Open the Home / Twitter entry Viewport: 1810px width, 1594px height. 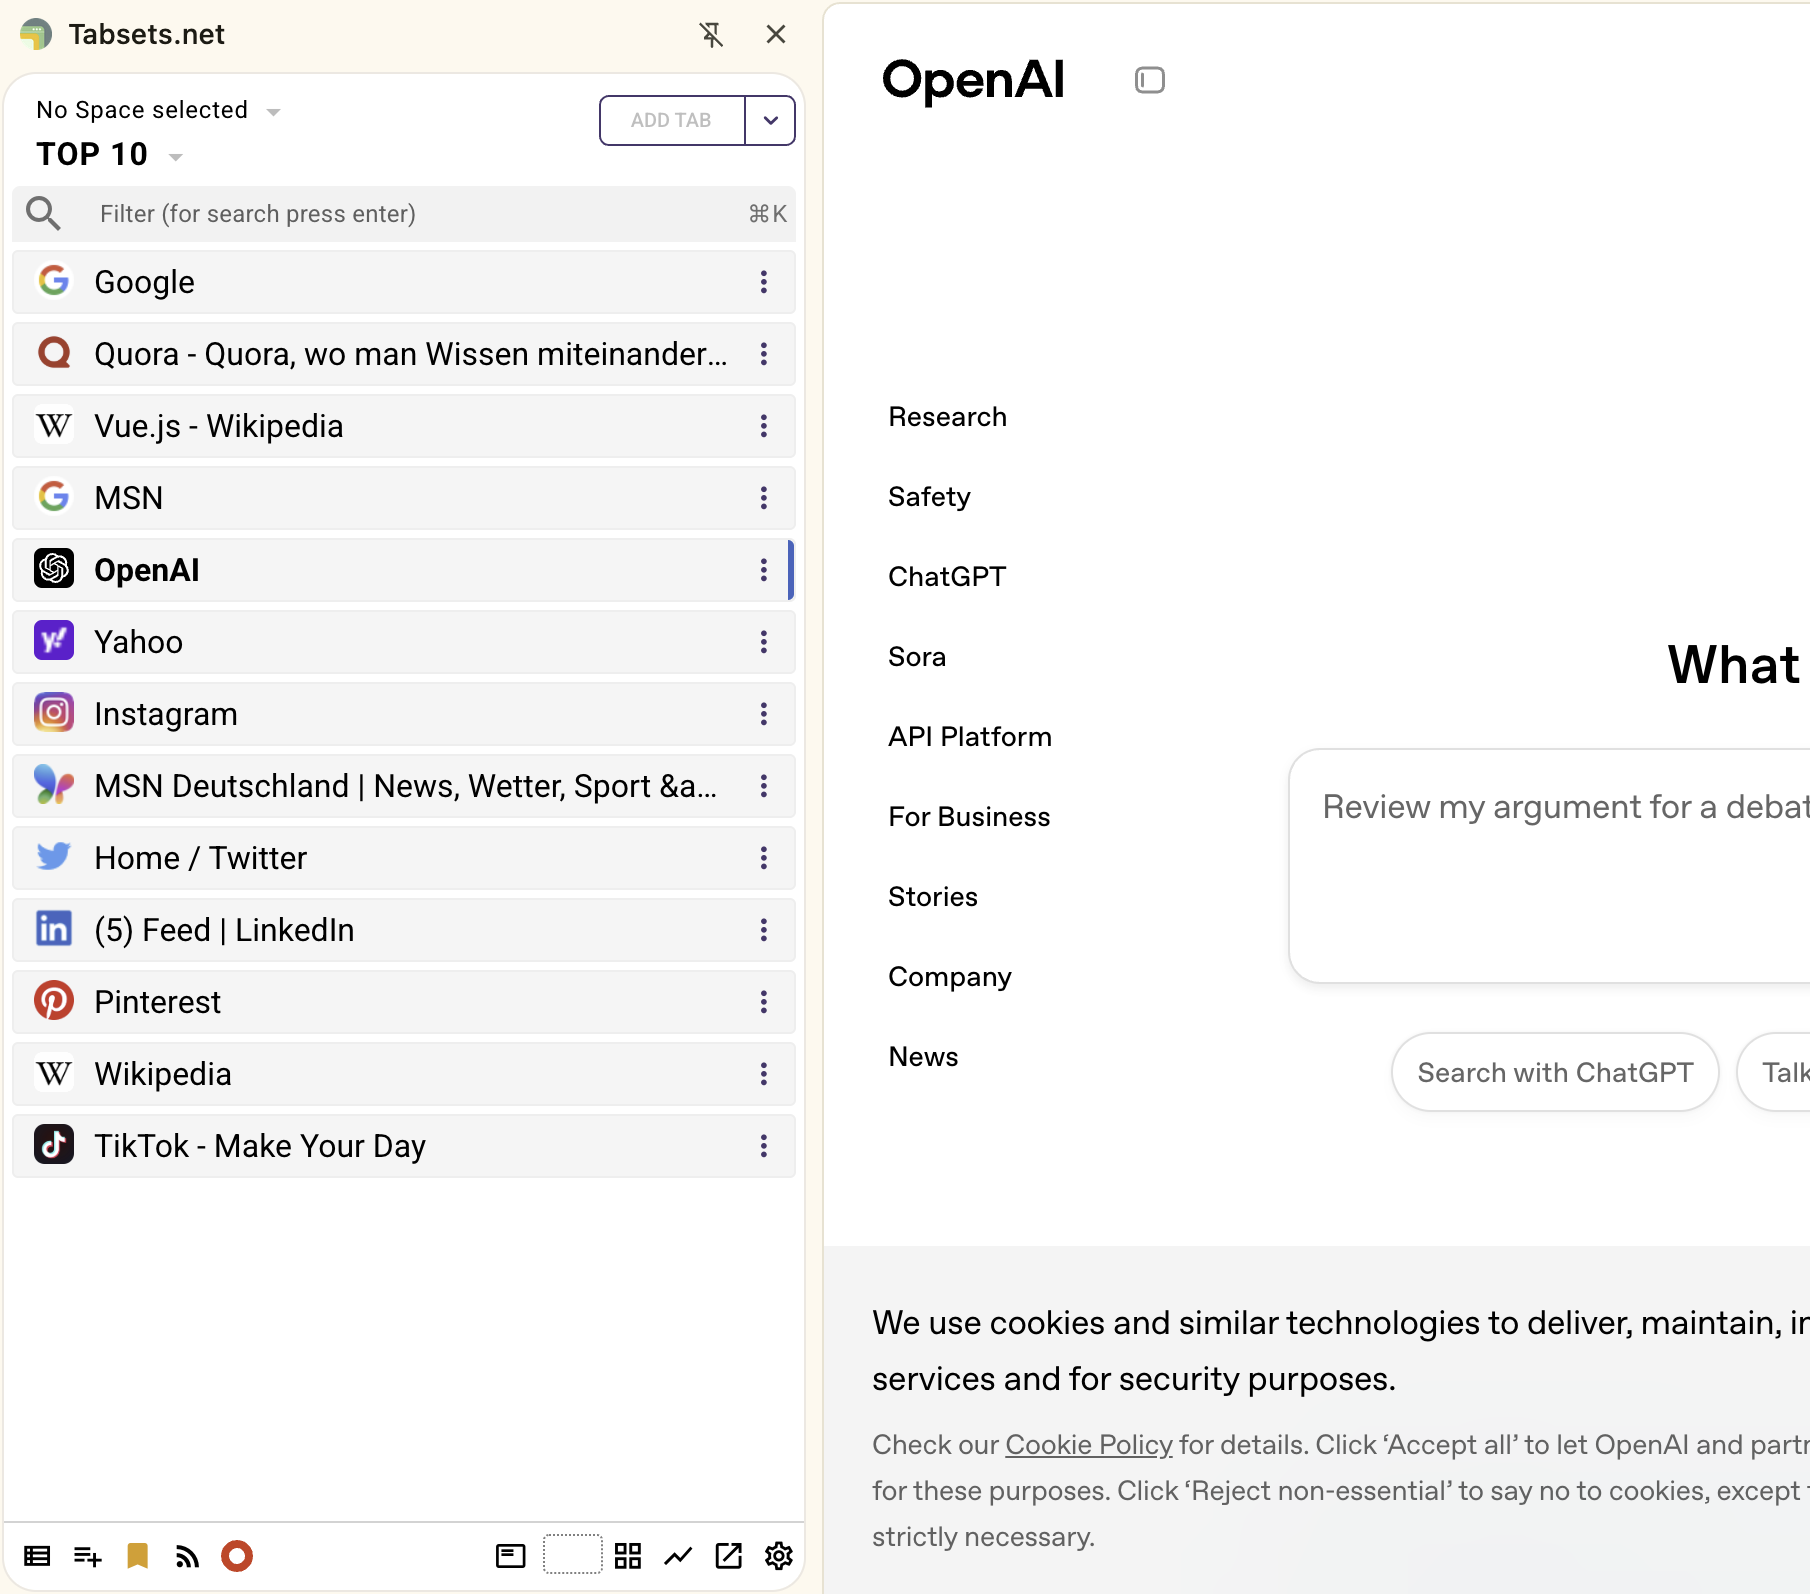404,858
